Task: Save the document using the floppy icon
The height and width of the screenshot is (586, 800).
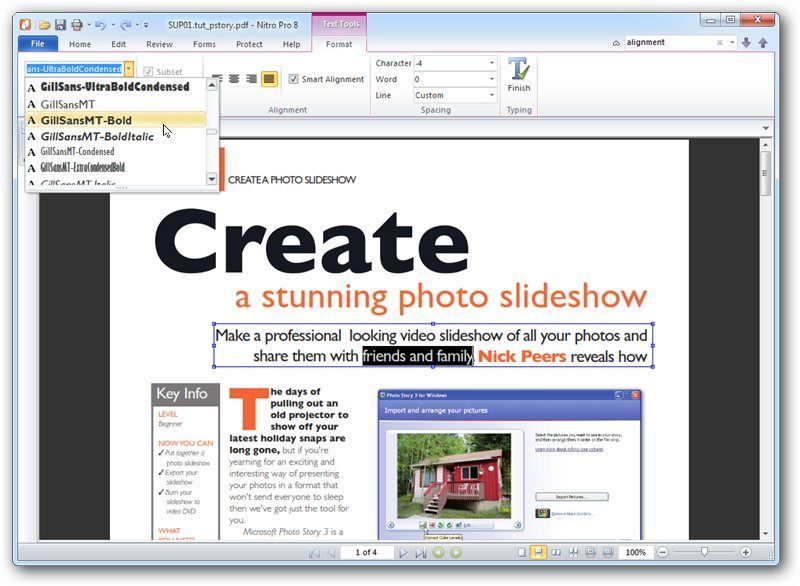Action: pyautogui.click(x=61, y=24)
